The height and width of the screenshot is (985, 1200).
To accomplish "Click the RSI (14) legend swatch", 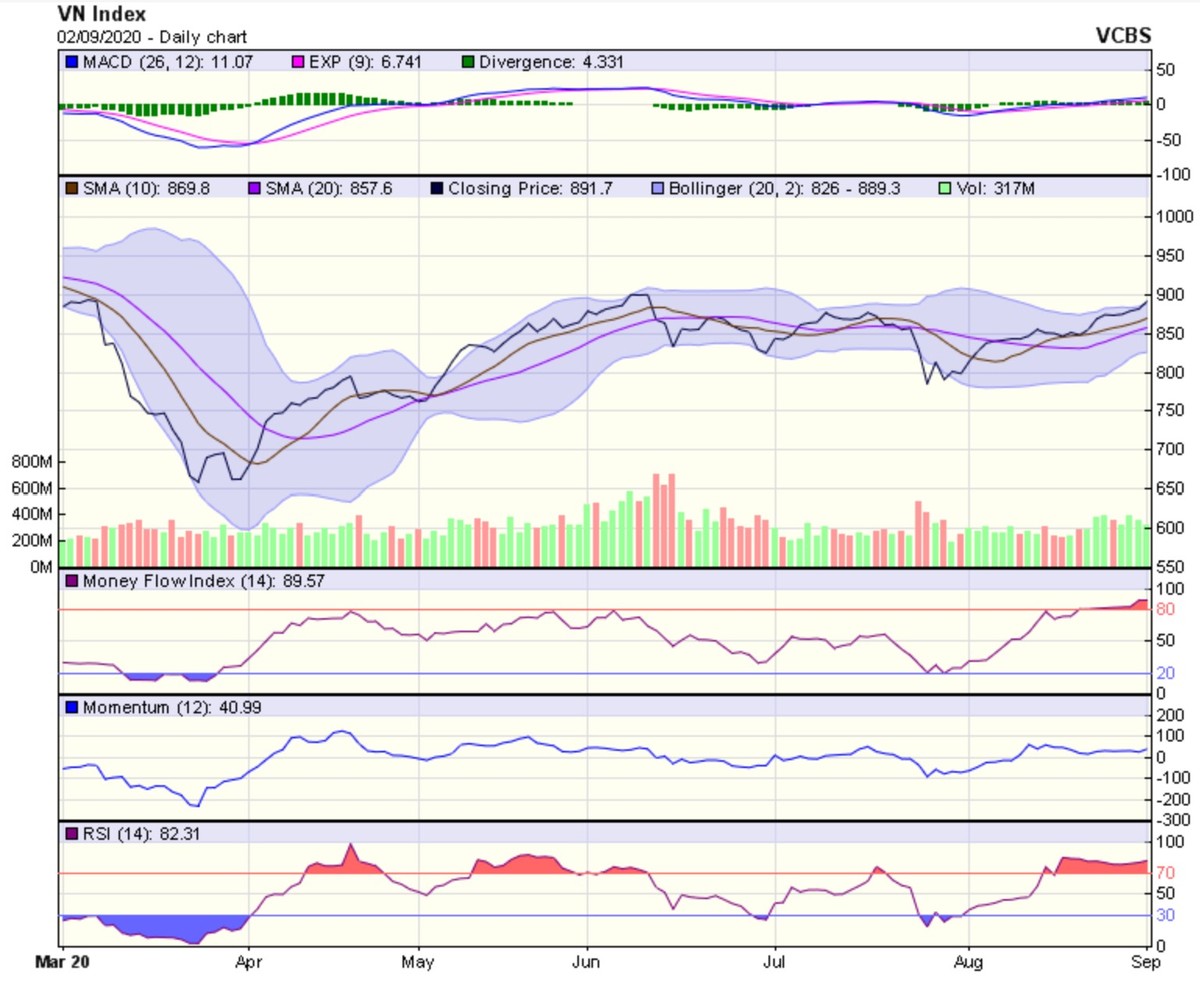I will (71, 833).
